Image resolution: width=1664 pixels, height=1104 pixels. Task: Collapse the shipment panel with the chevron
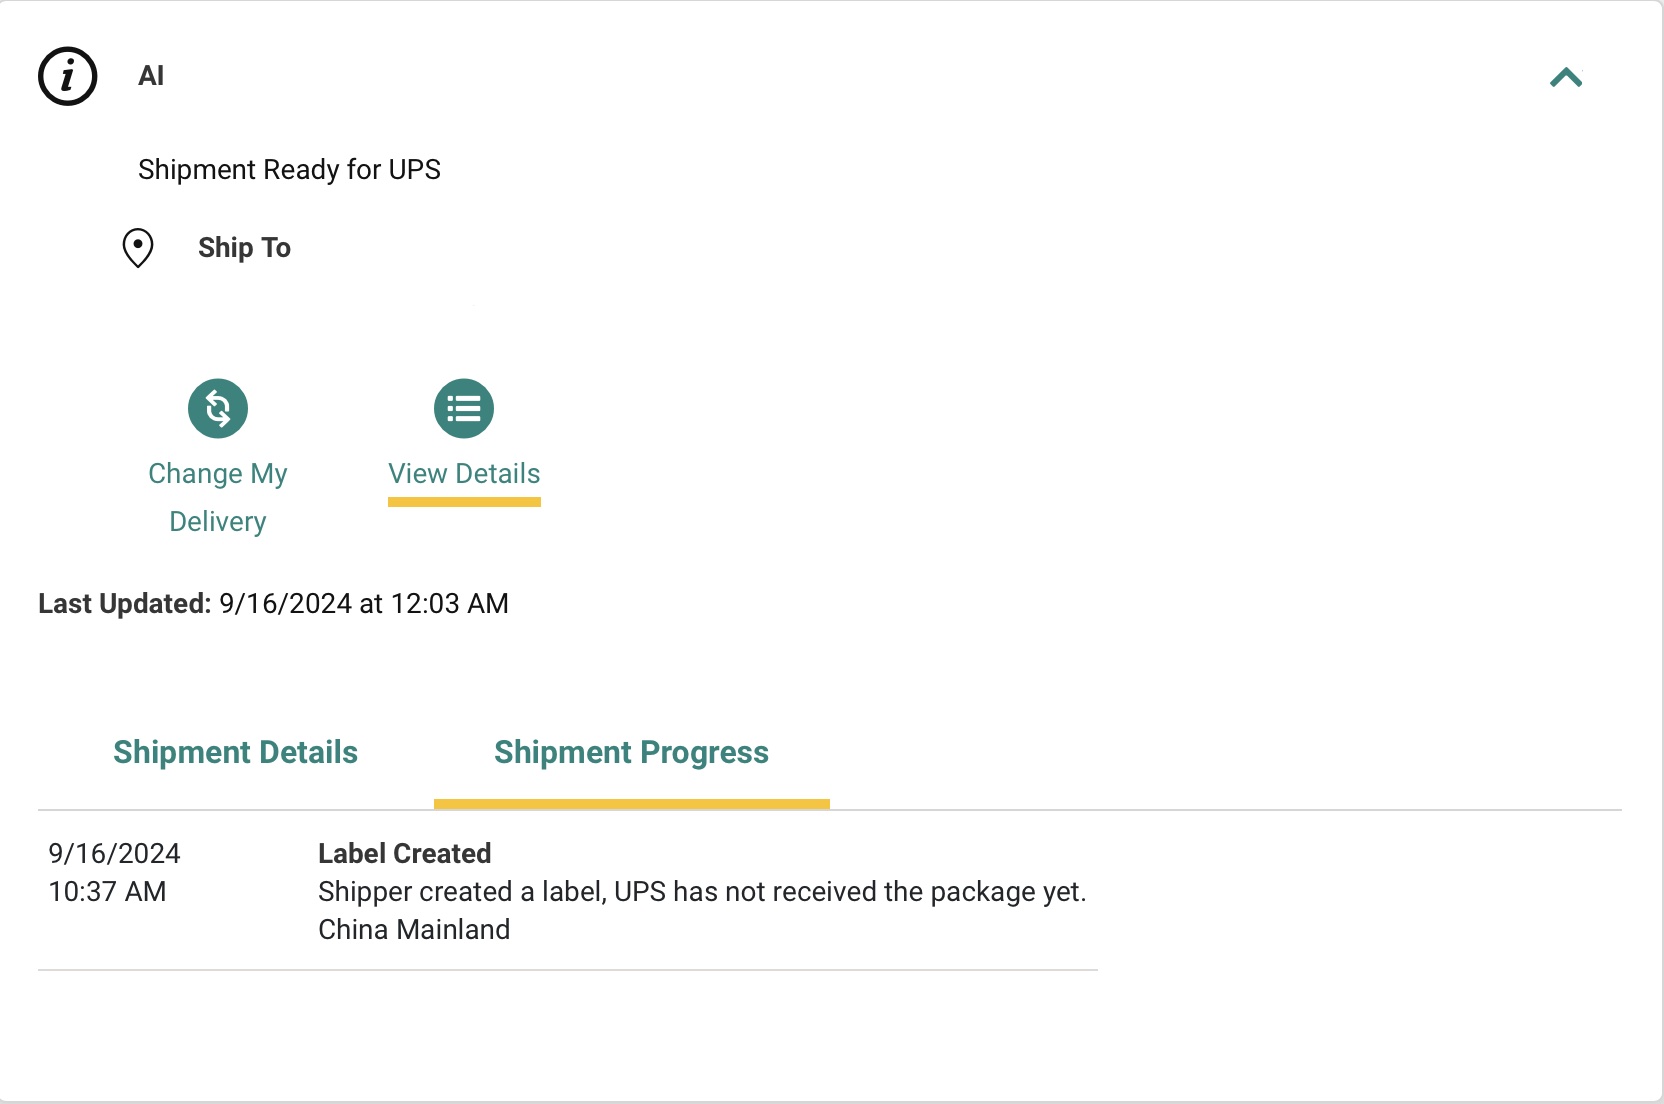(1566, 78)
